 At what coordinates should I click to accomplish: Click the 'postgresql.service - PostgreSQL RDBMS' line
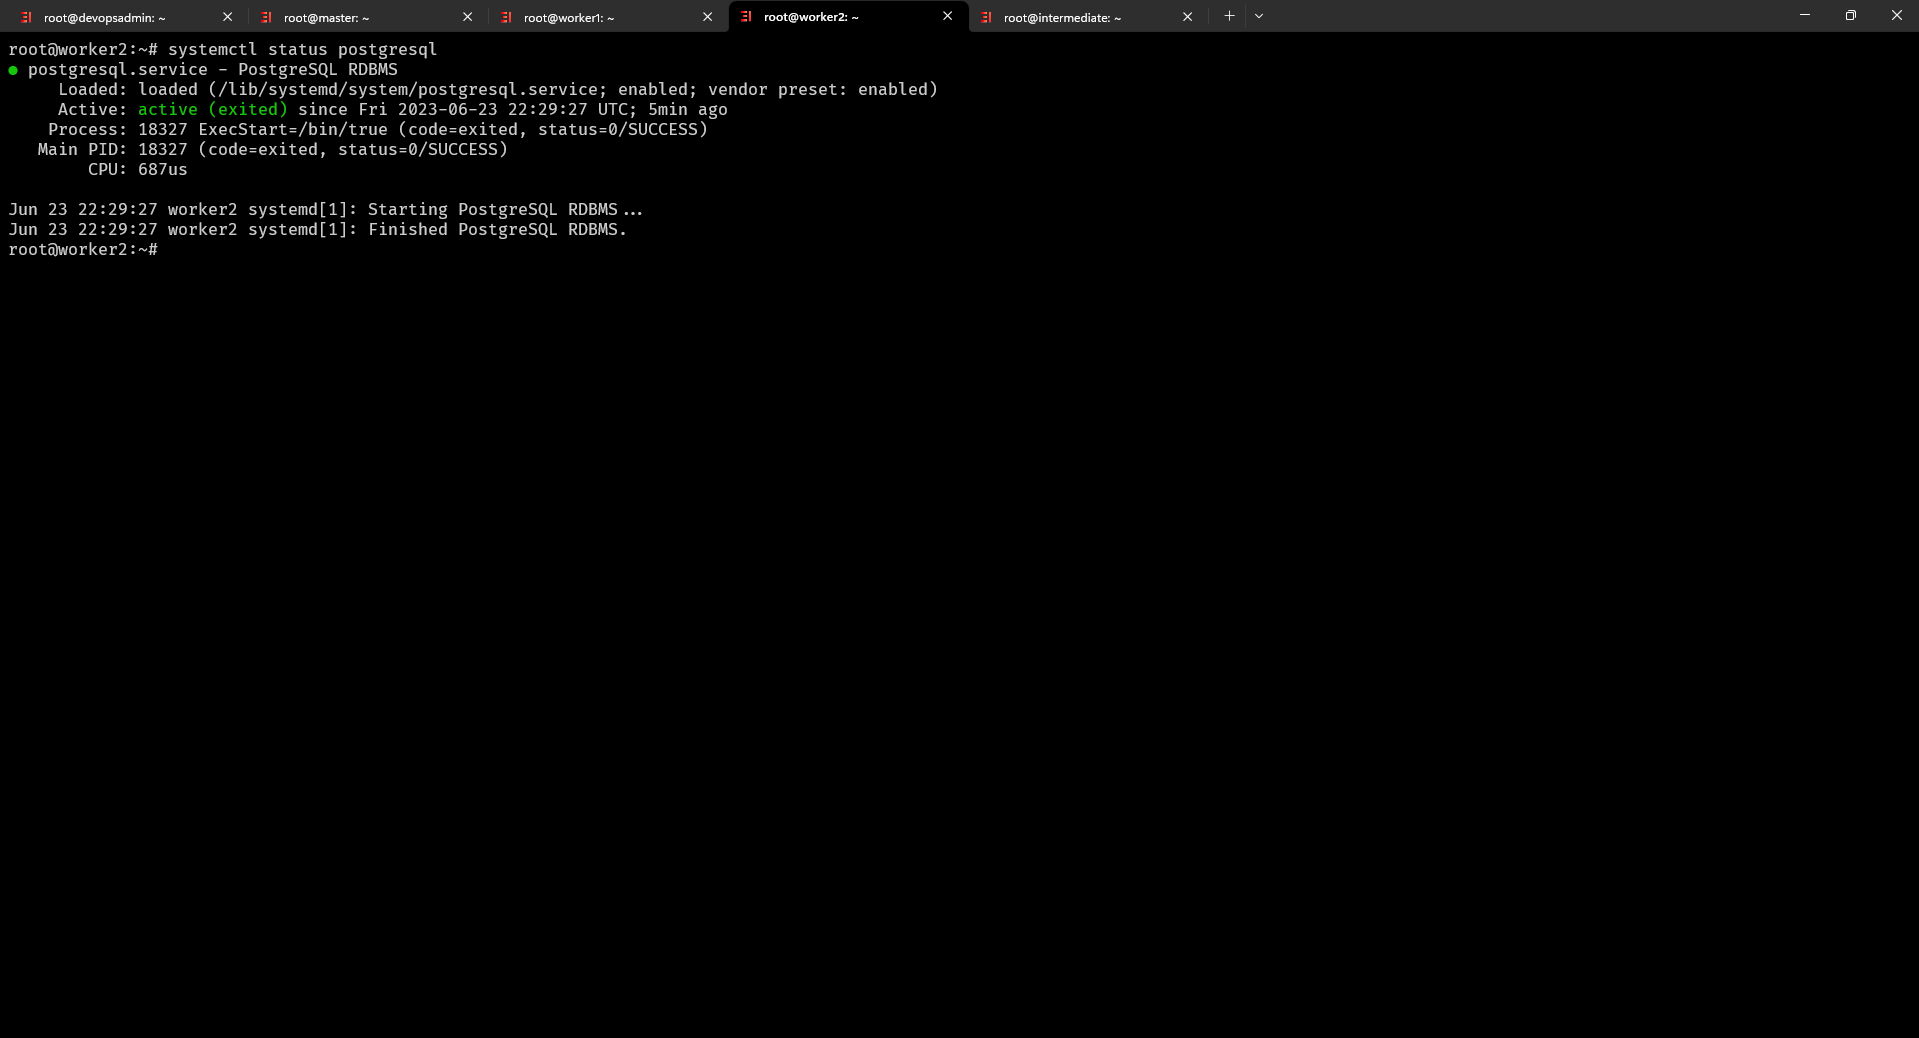[212, 69]
